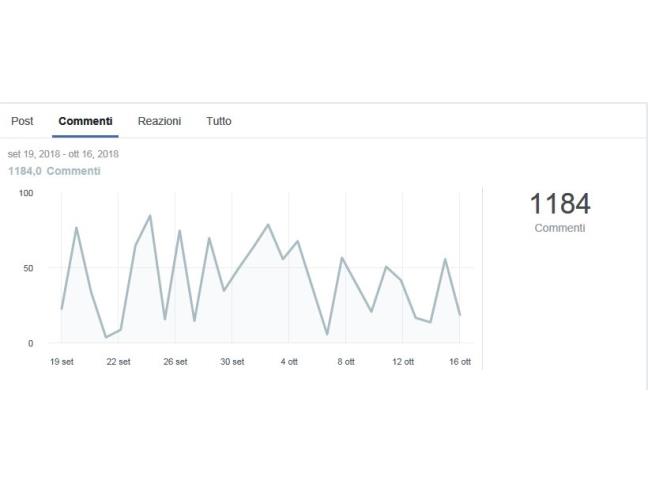Click the highest peak of the comments line
The image size is (648, 492).
[x=150, y=215]
